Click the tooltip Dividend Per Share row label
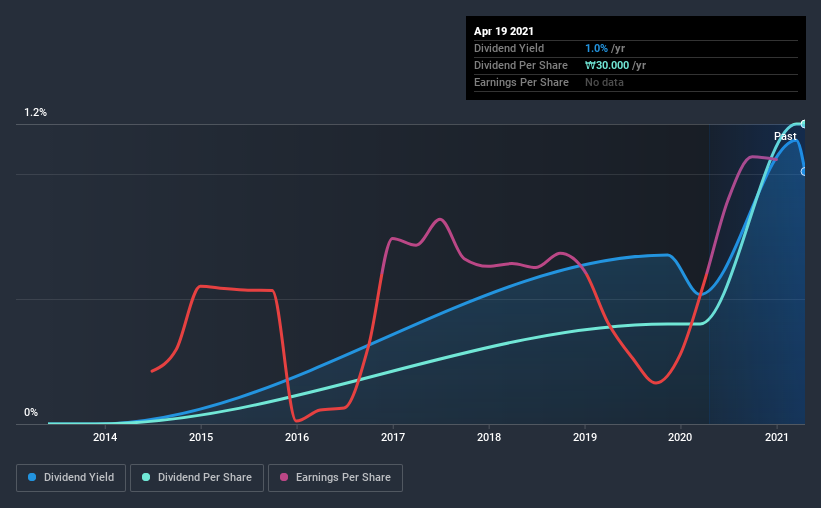Viewport: 821px width, 508px height. pos(520,65)
